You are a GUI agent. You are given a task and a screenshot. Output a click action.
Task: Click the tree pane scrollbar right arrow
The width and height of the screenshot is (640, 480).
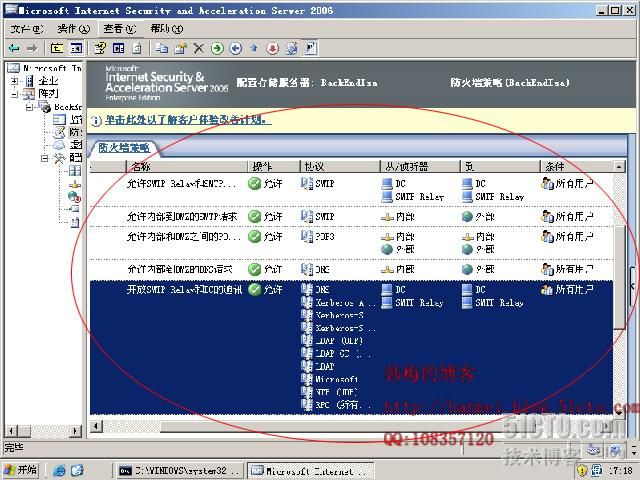[x=75, y=431]
